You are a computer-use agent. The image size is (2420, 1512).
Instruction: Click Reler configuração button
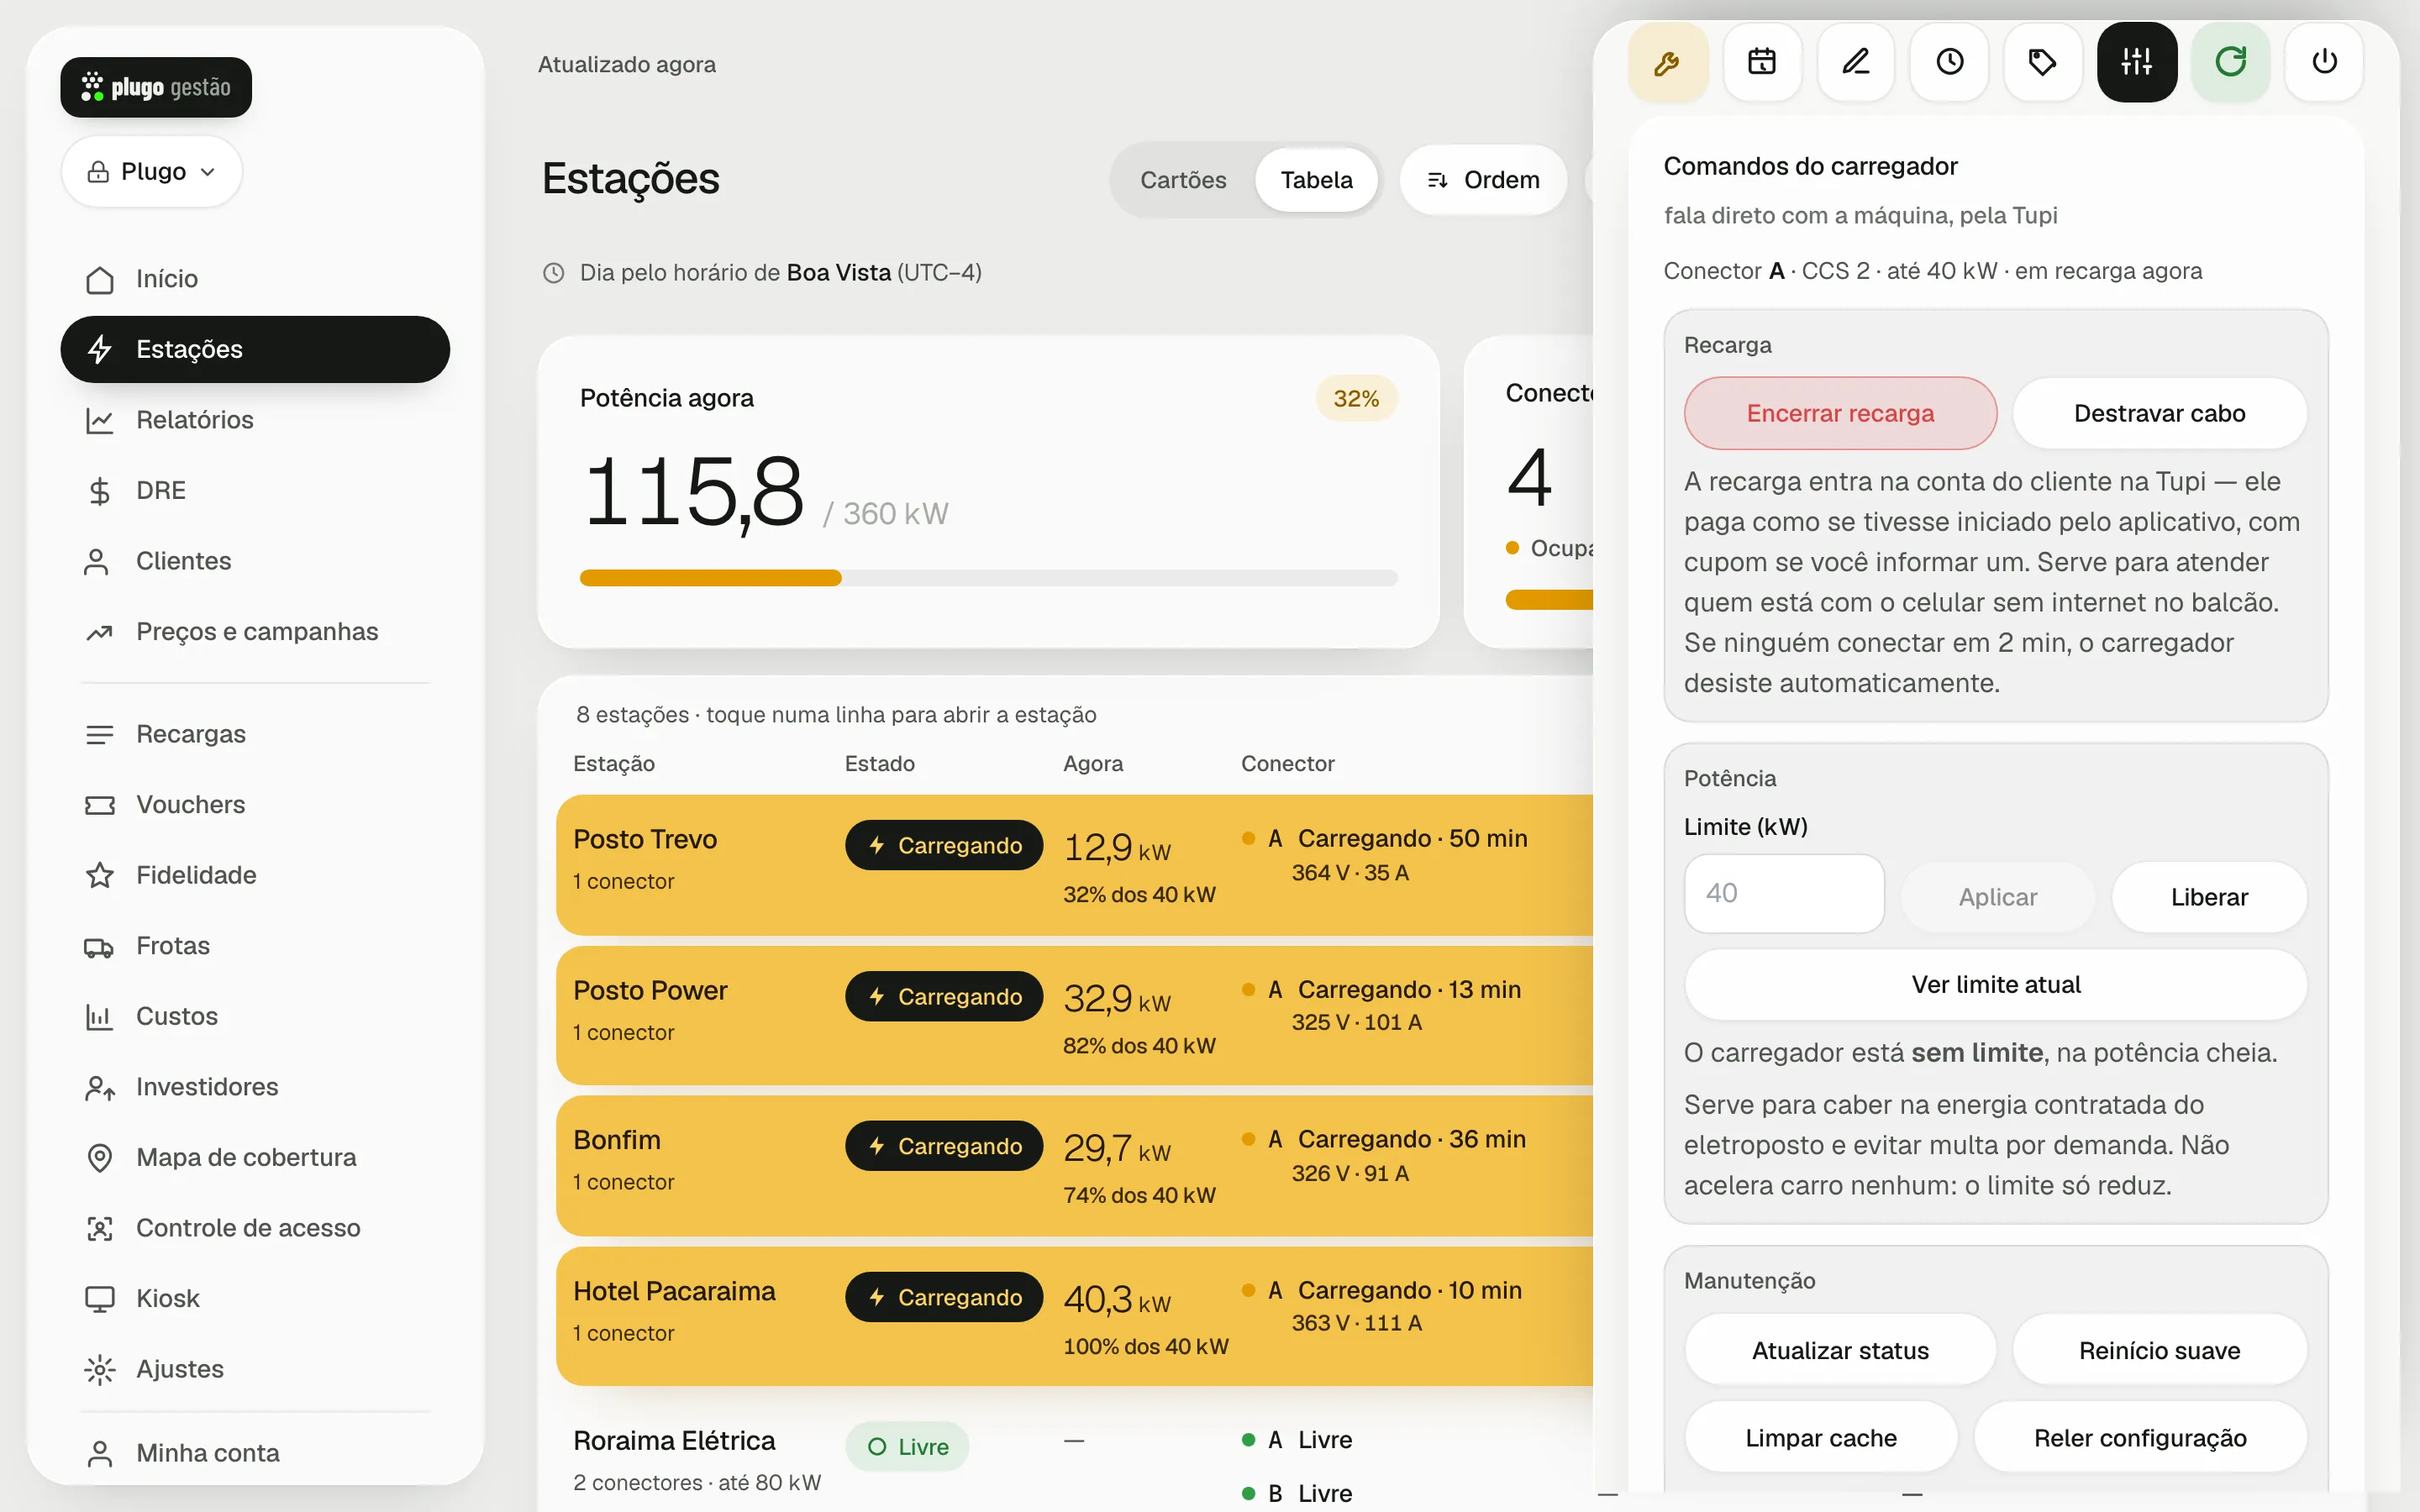(x=2140, y=1438)
